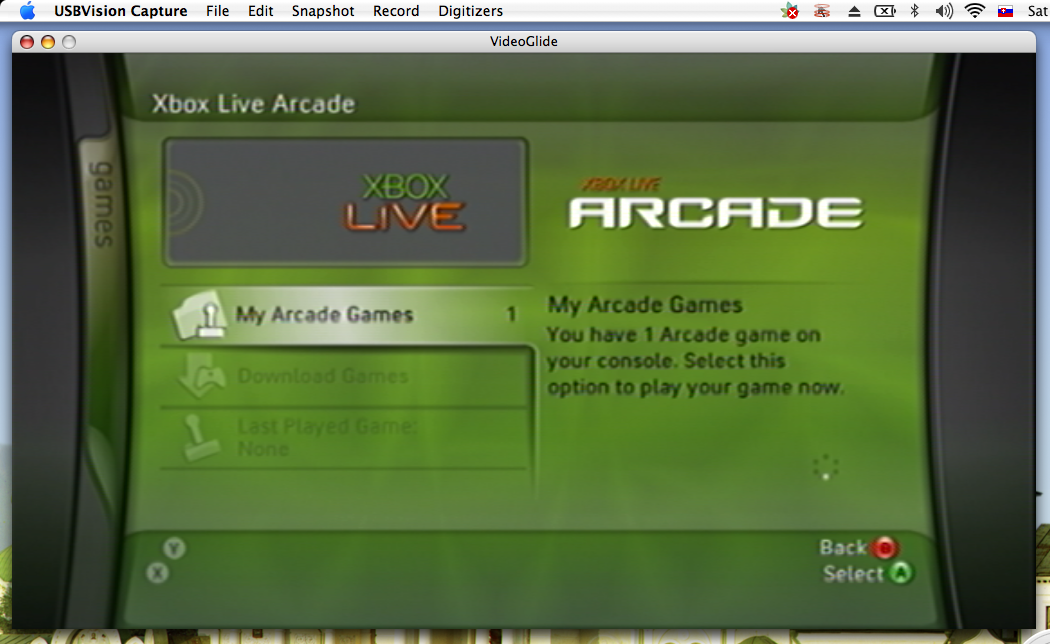Open the Apple menu
This screenshot has width=1050, height=644.
point(27,11)
